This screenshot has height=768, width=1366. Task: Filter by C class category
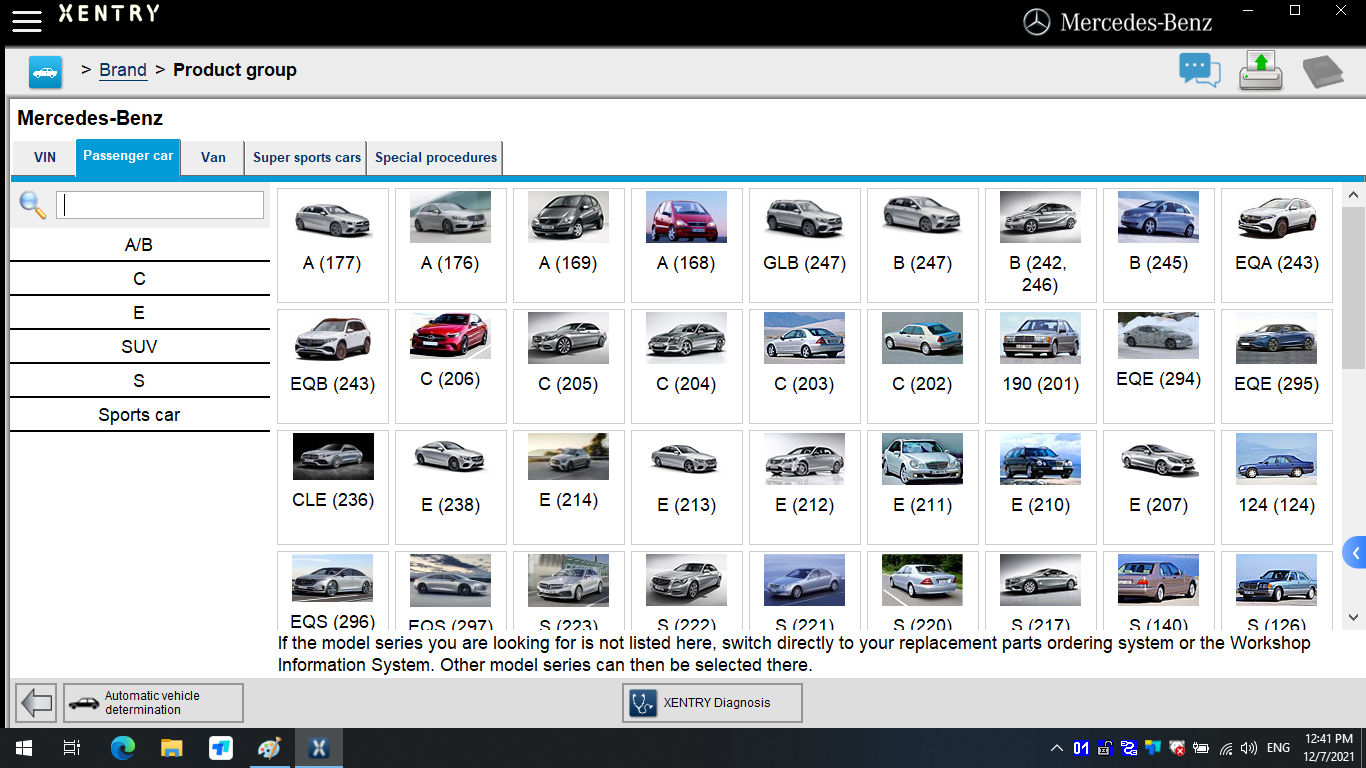(x=140, y=279)
